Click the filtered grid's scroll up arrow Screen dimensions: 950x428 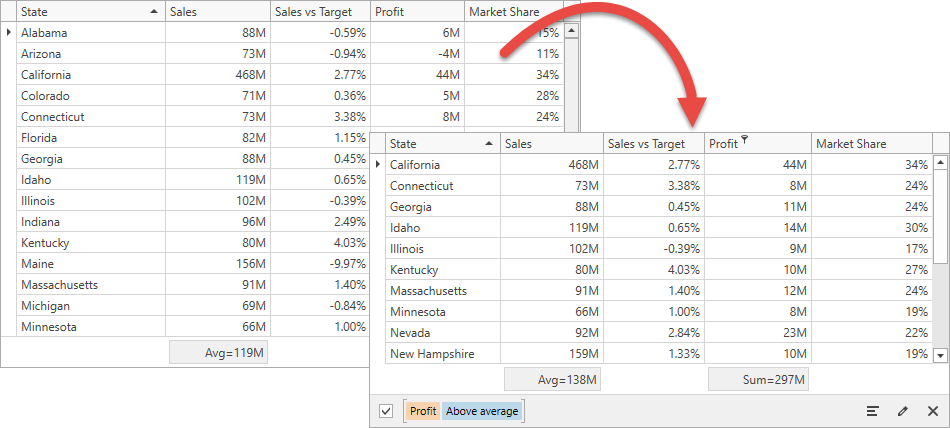pyautogui.click(x=940, y=162)
